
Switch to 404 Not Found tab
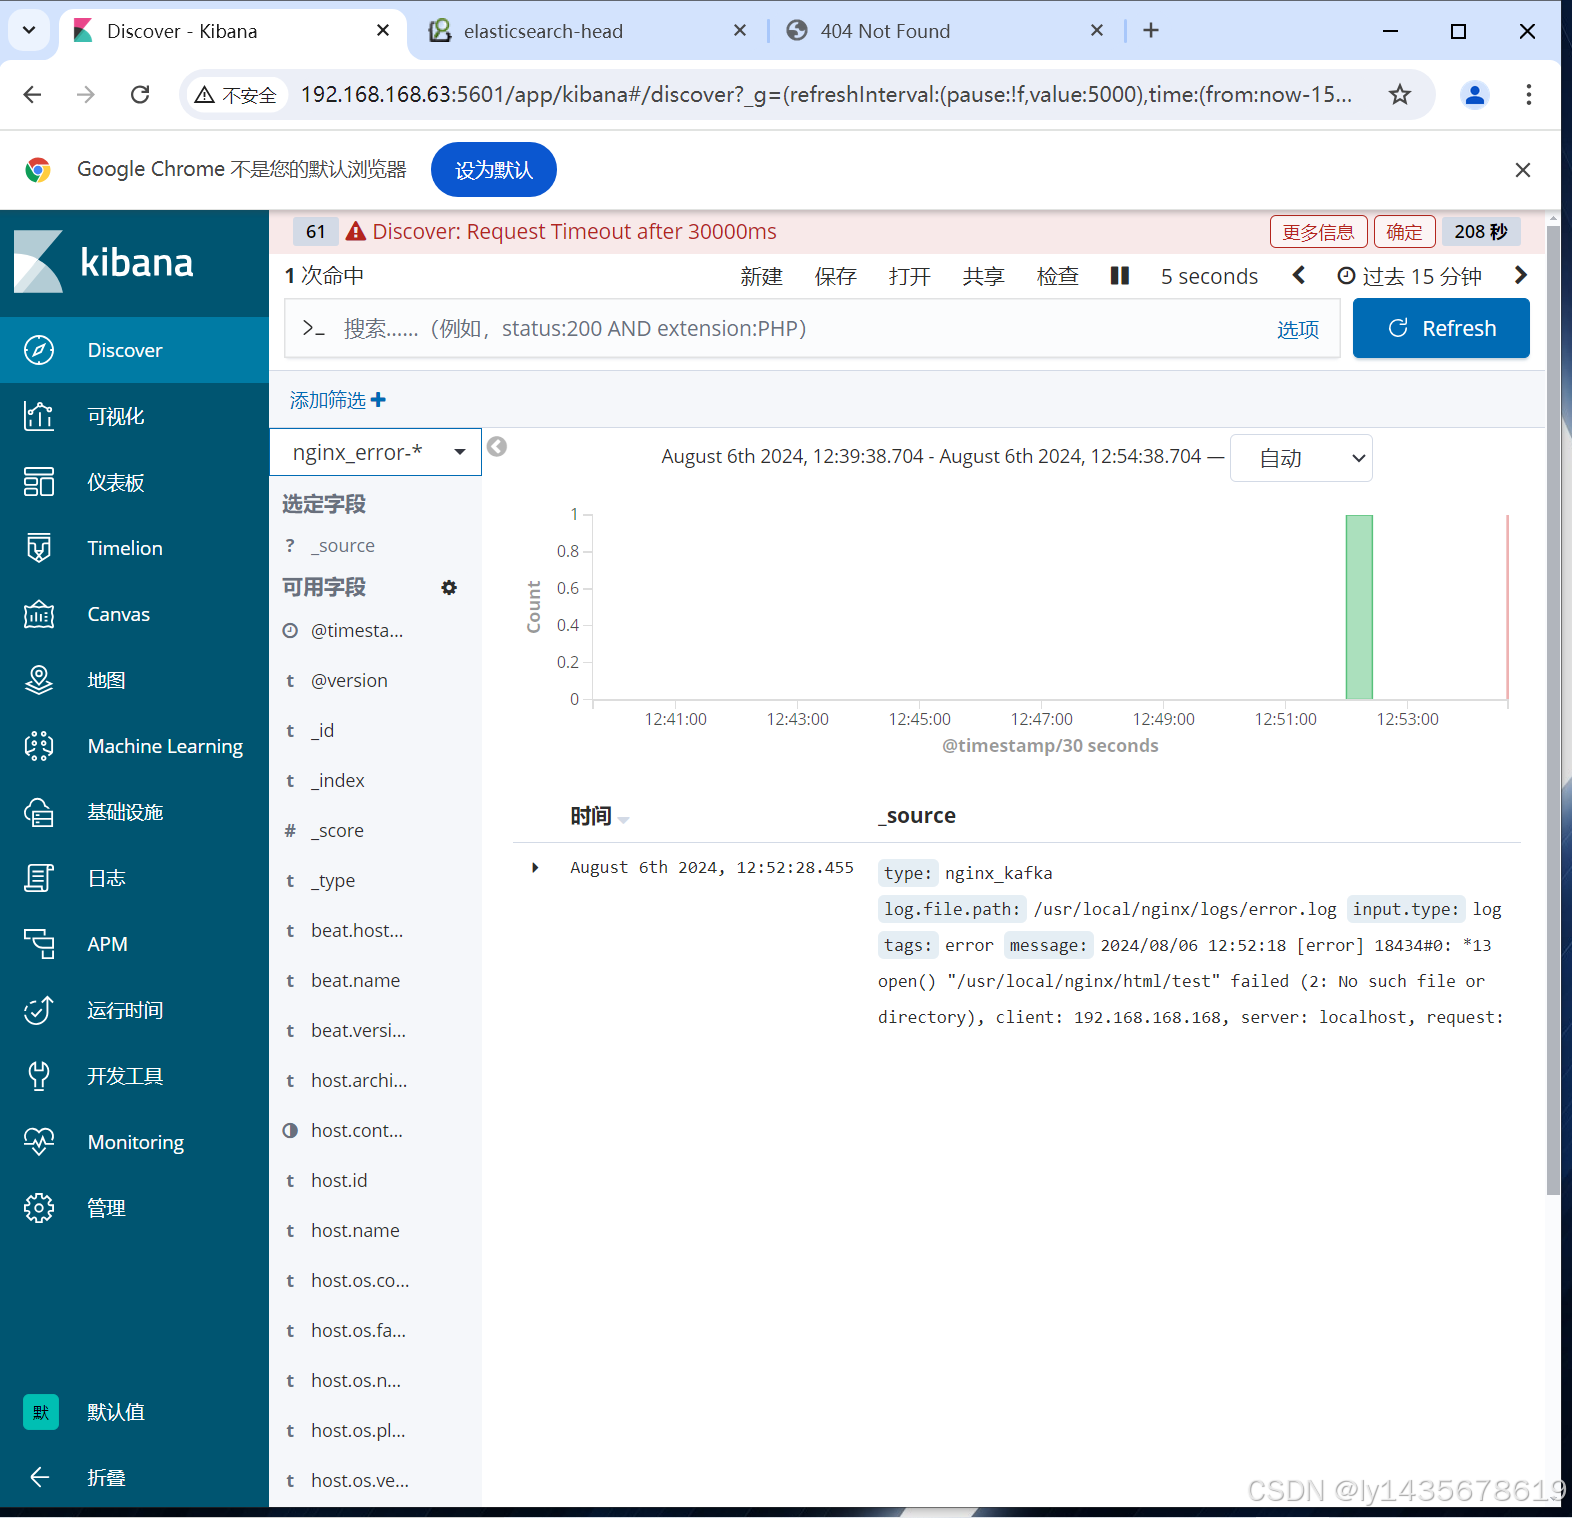coord(944,31)
